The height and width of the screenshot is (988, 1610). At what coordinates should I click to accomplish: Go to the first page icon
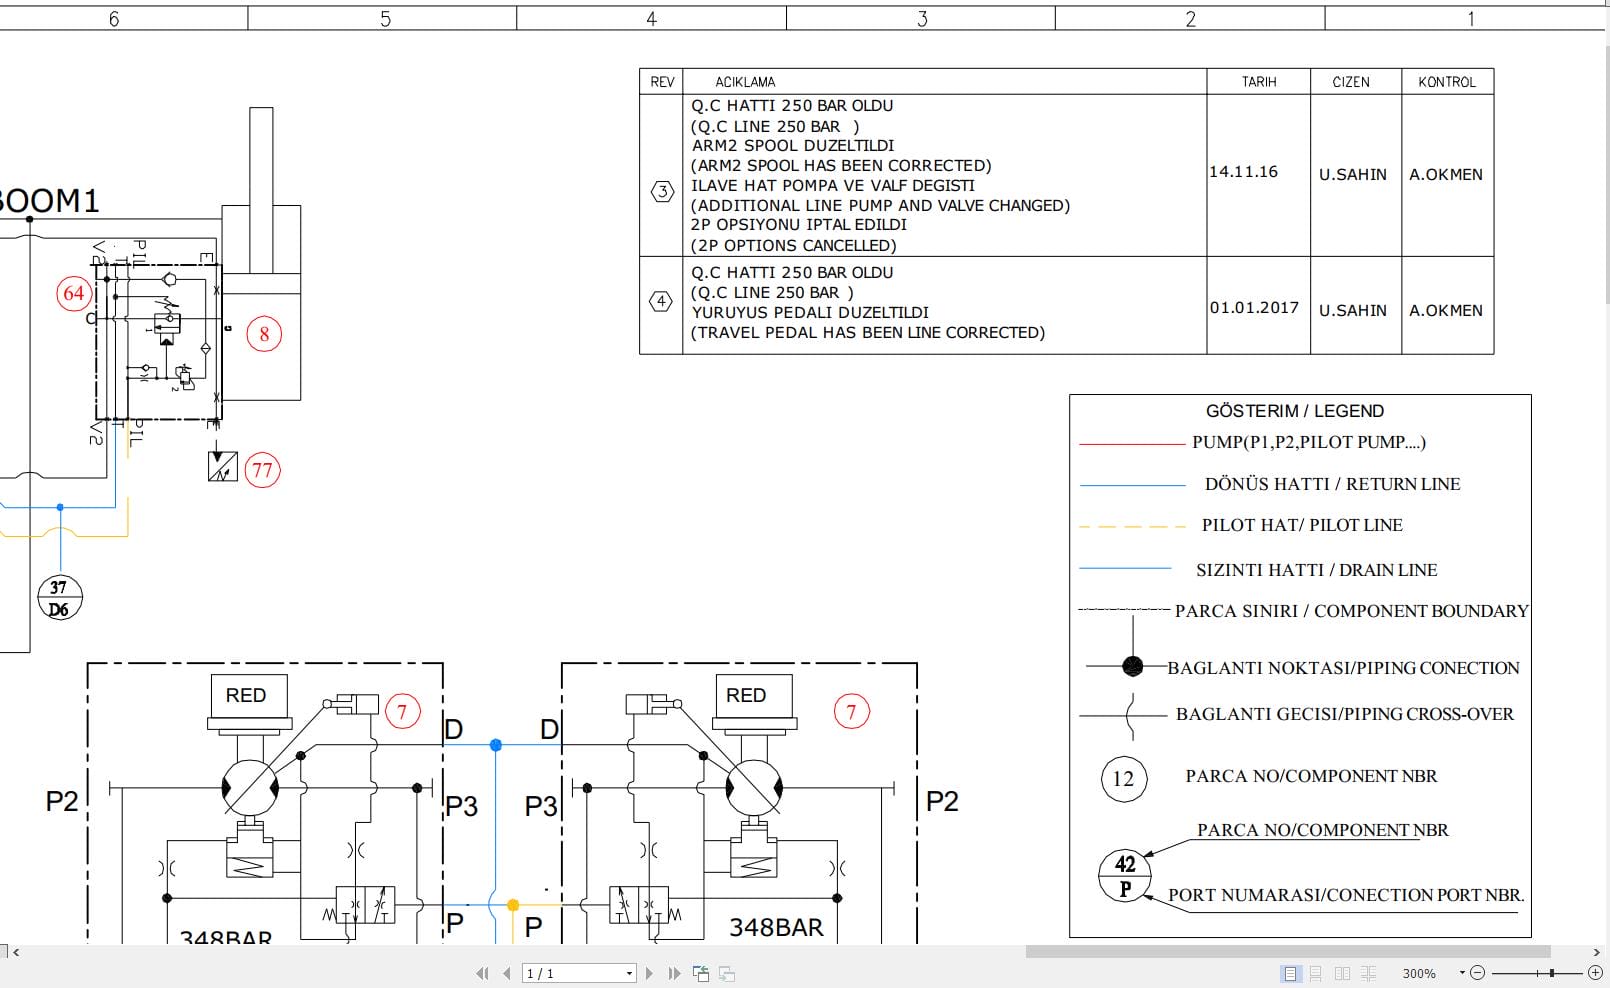(x=482, y=973)
